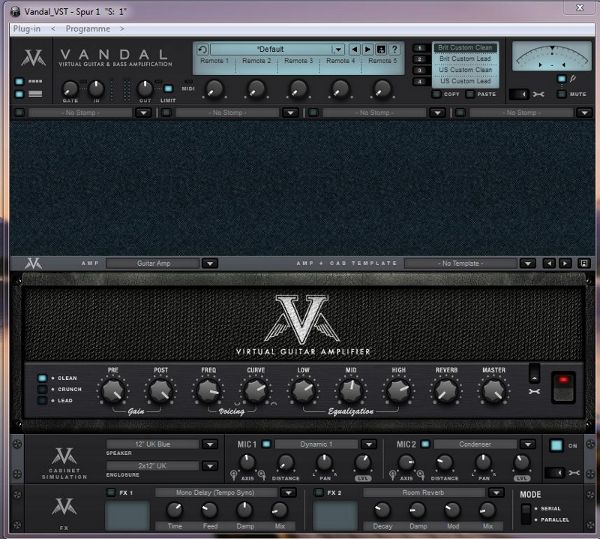Open Condenser microphone dropdown
The height and width of the screenshot is (539, 600).
point(528,444)
